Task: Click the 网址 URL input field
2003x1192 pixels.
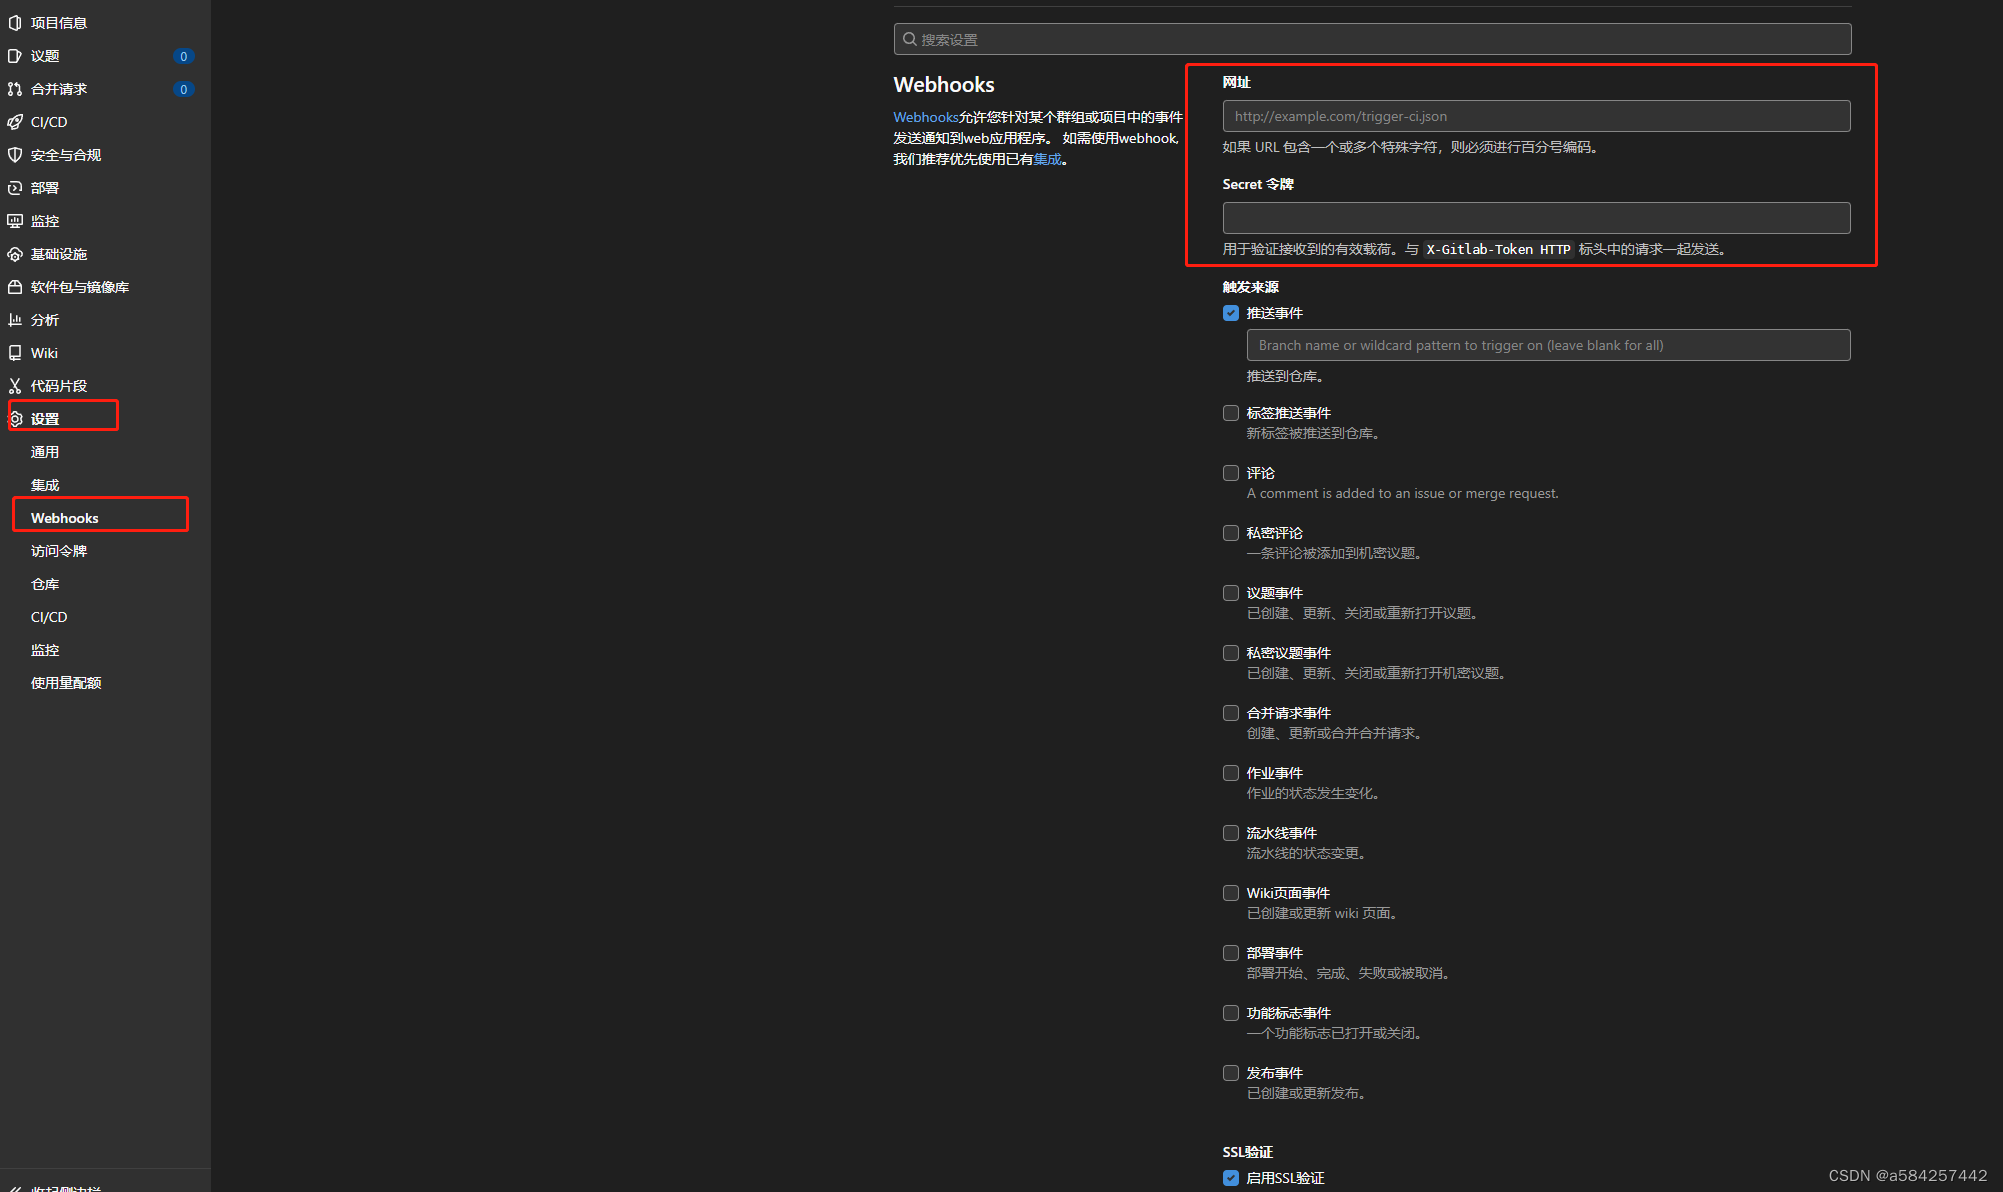Action: click(1536, 116)
